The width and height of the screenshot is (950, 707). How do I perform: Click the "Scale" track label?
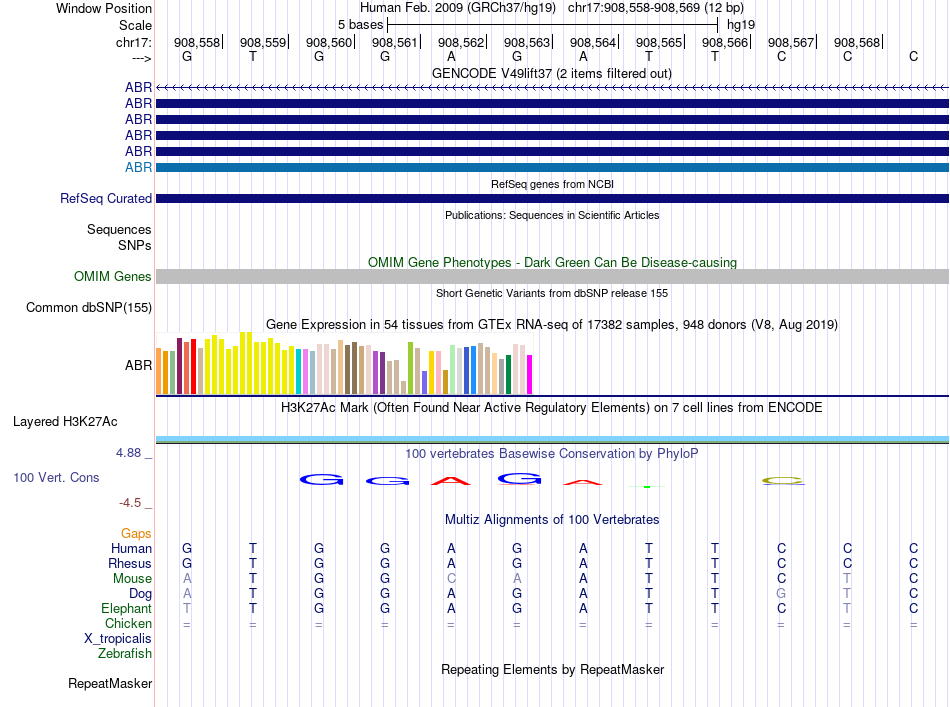click(x=135, y=25)
